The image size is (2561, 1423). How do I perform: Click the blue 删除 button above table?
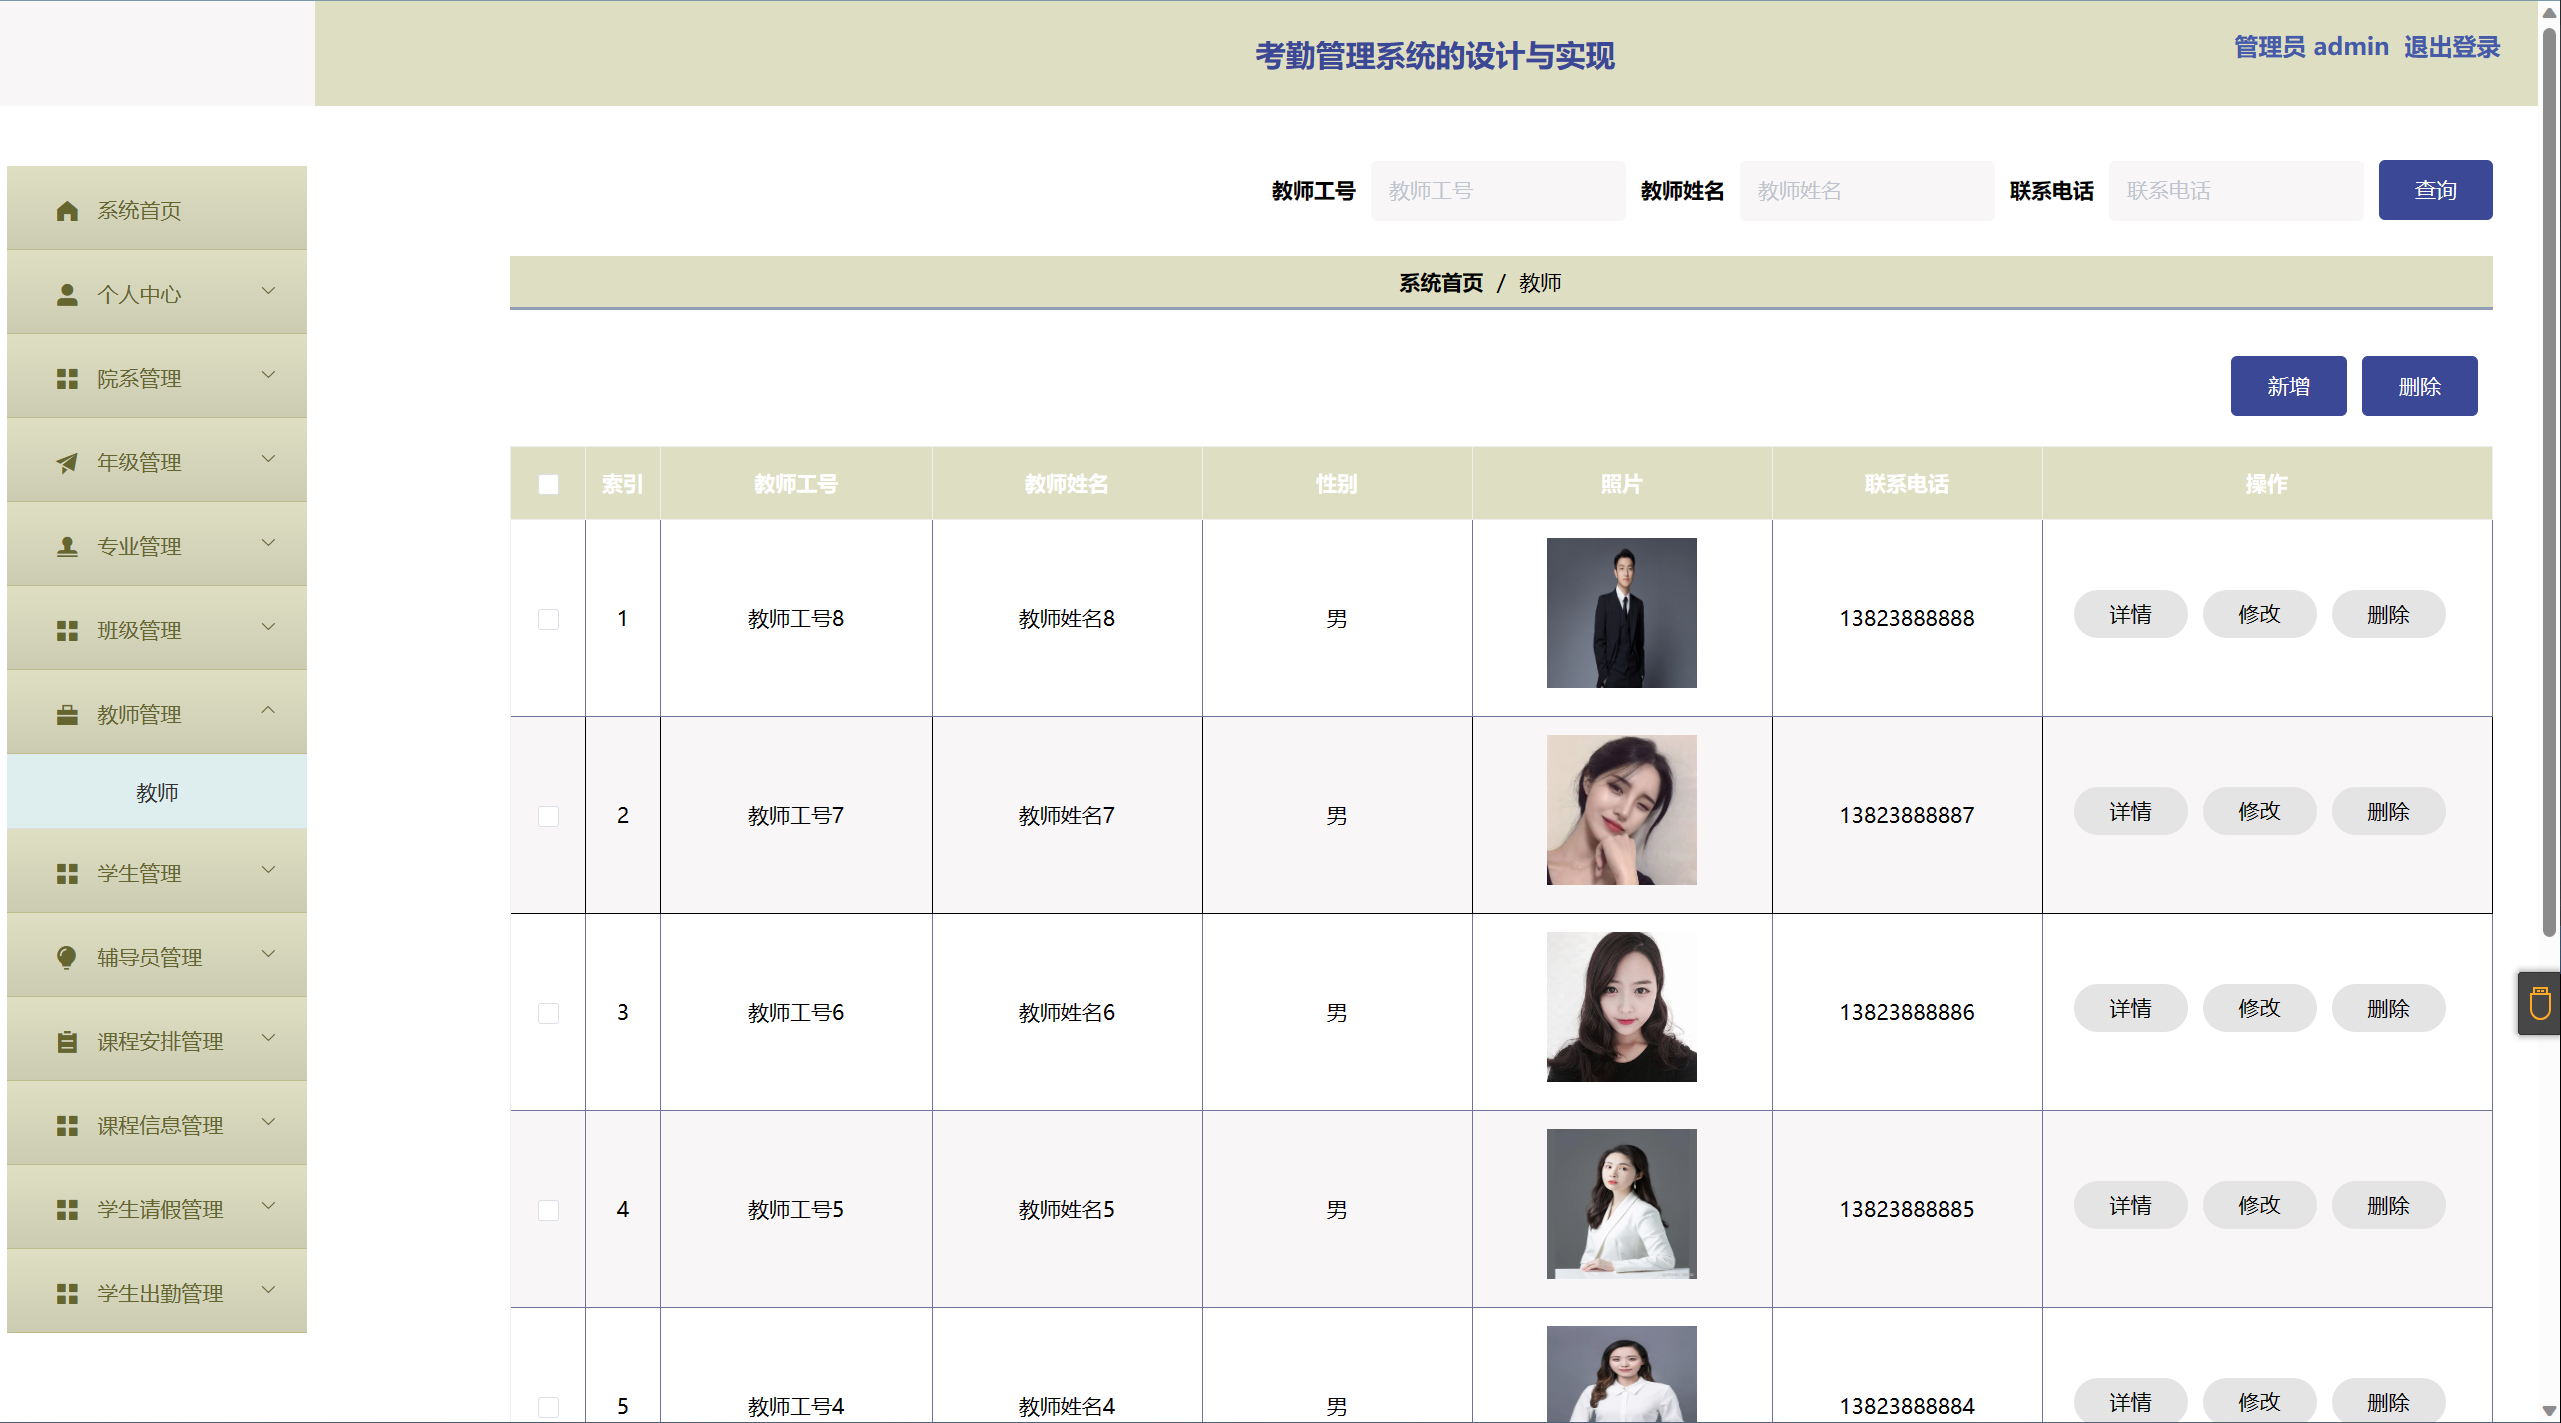(x=2419, y=386)
